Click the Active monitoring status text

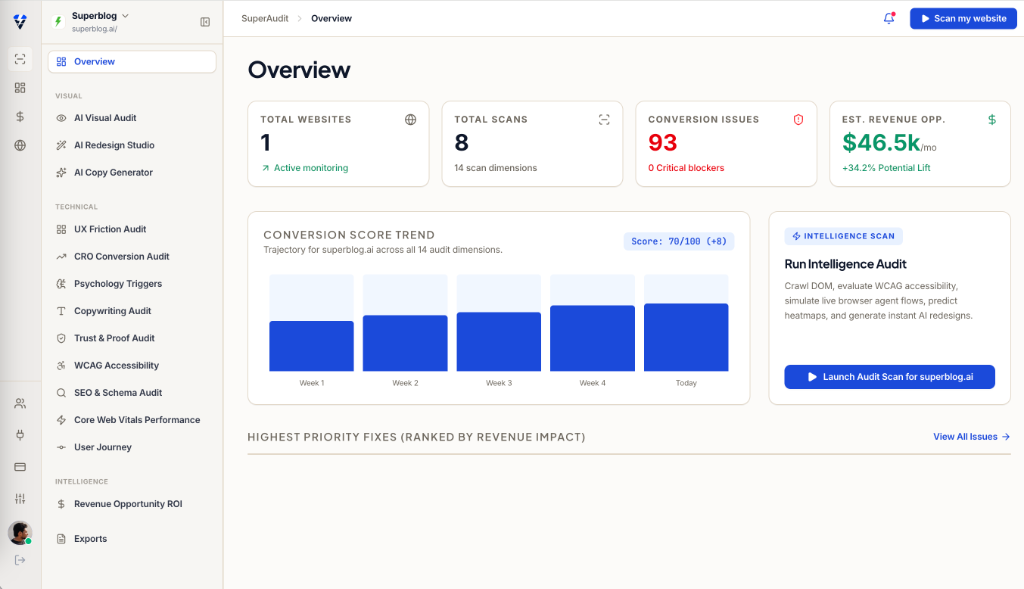[311, 168]
